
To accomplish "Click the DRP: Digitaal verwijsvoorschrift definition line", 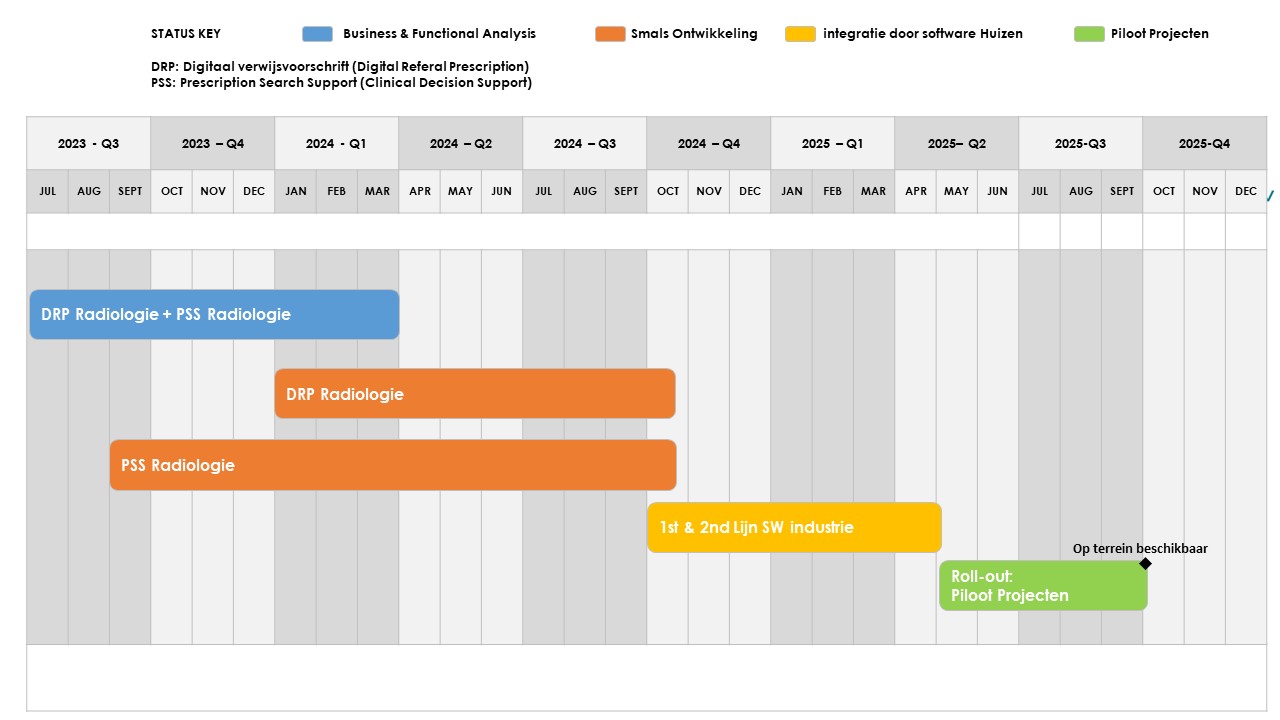I will (340, 67).
